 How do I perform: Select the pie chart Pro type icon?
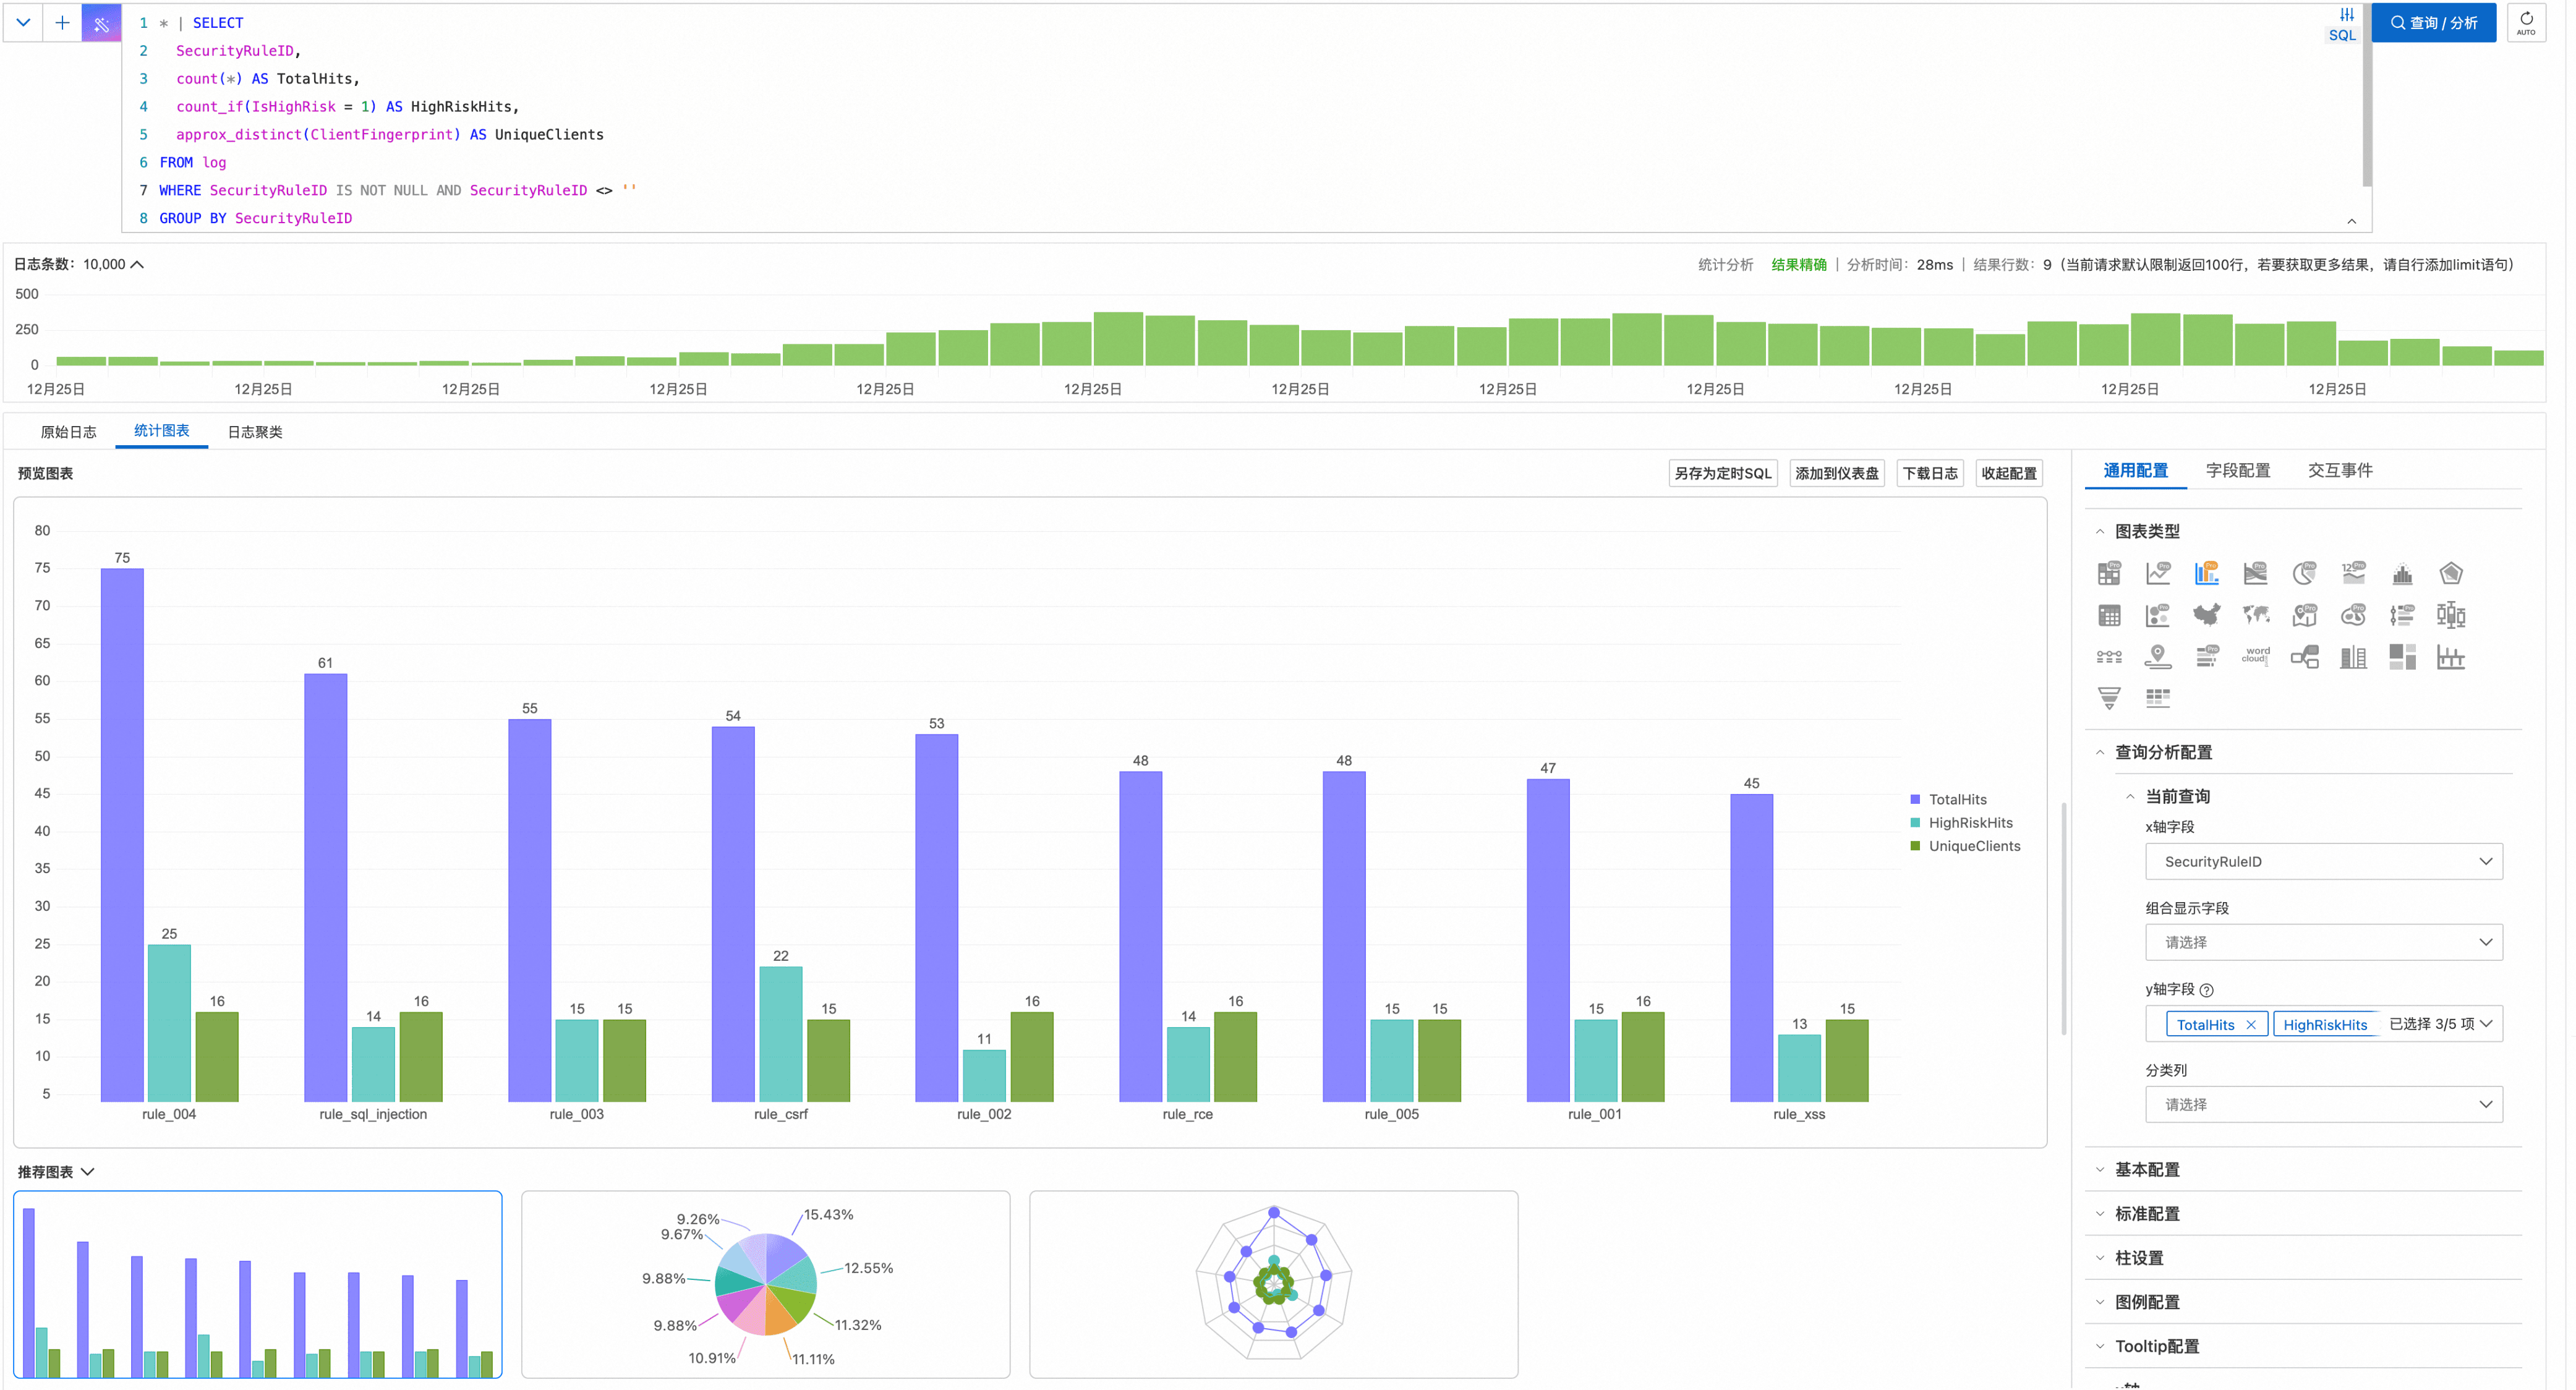2304,573
